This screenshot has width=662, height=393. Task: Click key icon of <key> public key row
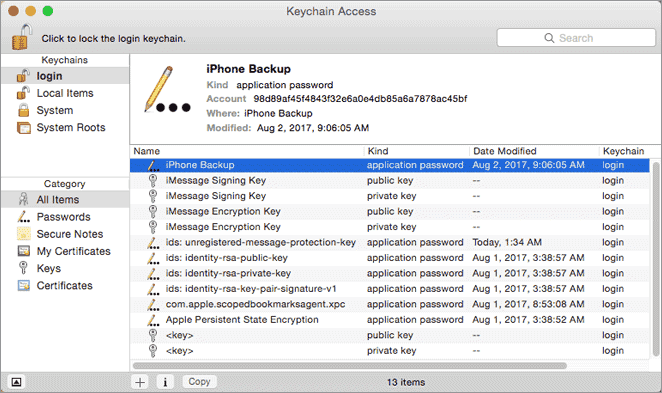click(153, 335)
